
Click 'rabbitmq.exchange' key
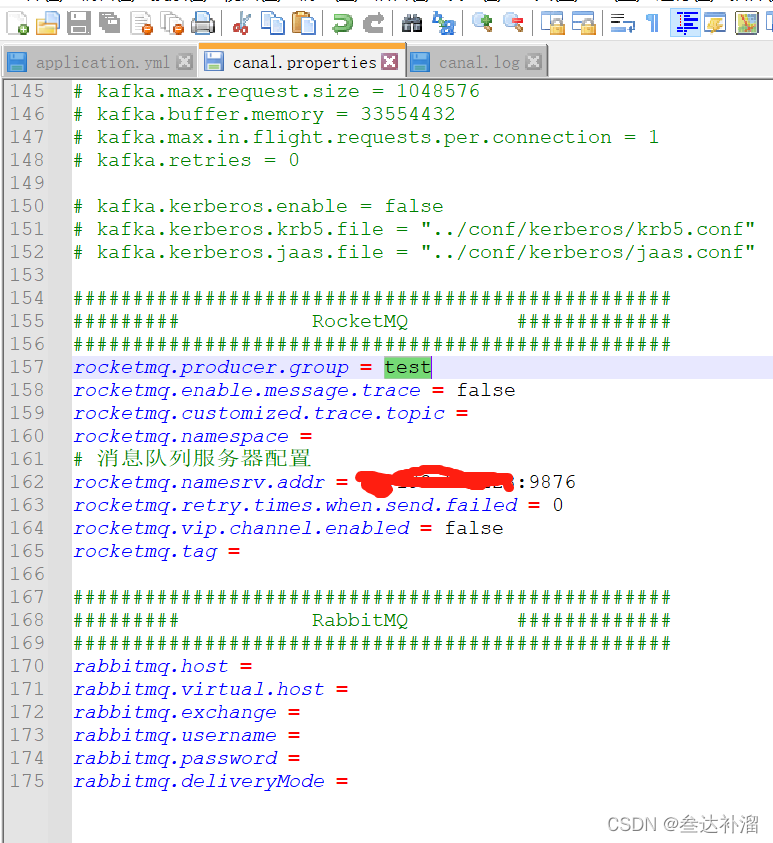tap(175, 713)
